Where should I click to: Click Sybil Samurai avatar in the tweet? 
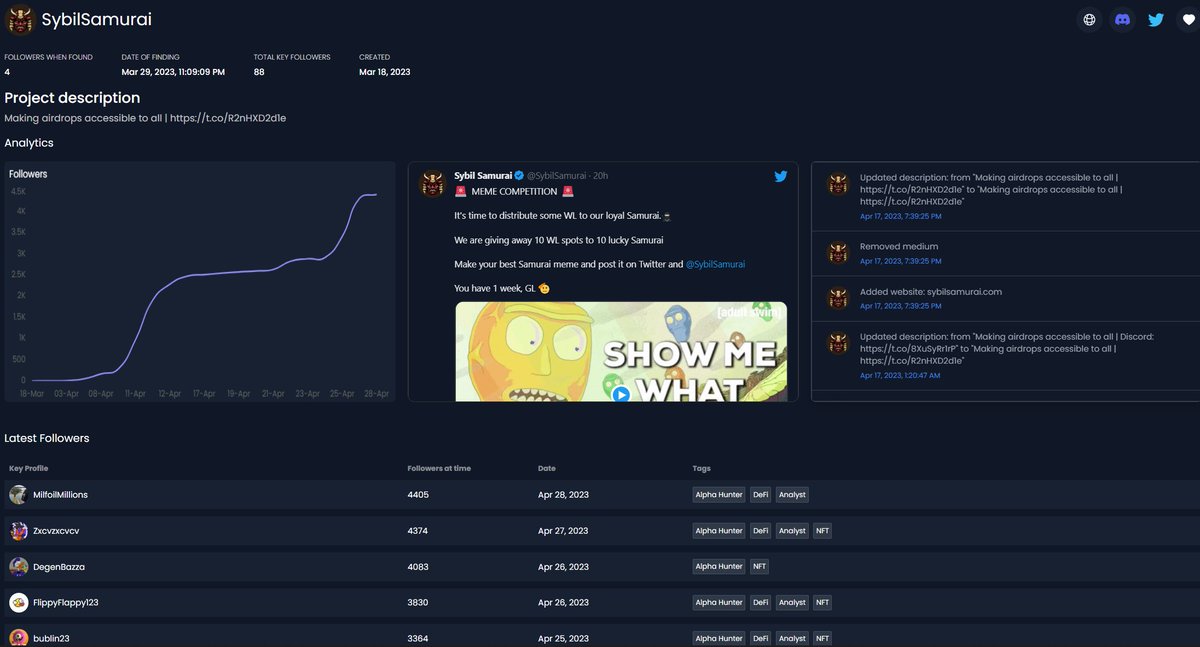(432, 184)
